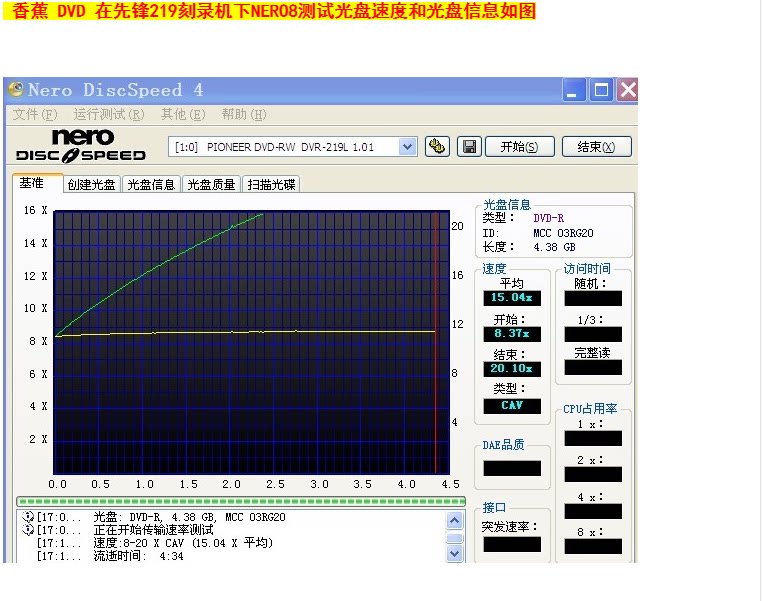Image resolution: width=762 pixels, height=601 pixels.
Task: Switch to the 创建光盘 tab
Action: [x=92, y=185]
